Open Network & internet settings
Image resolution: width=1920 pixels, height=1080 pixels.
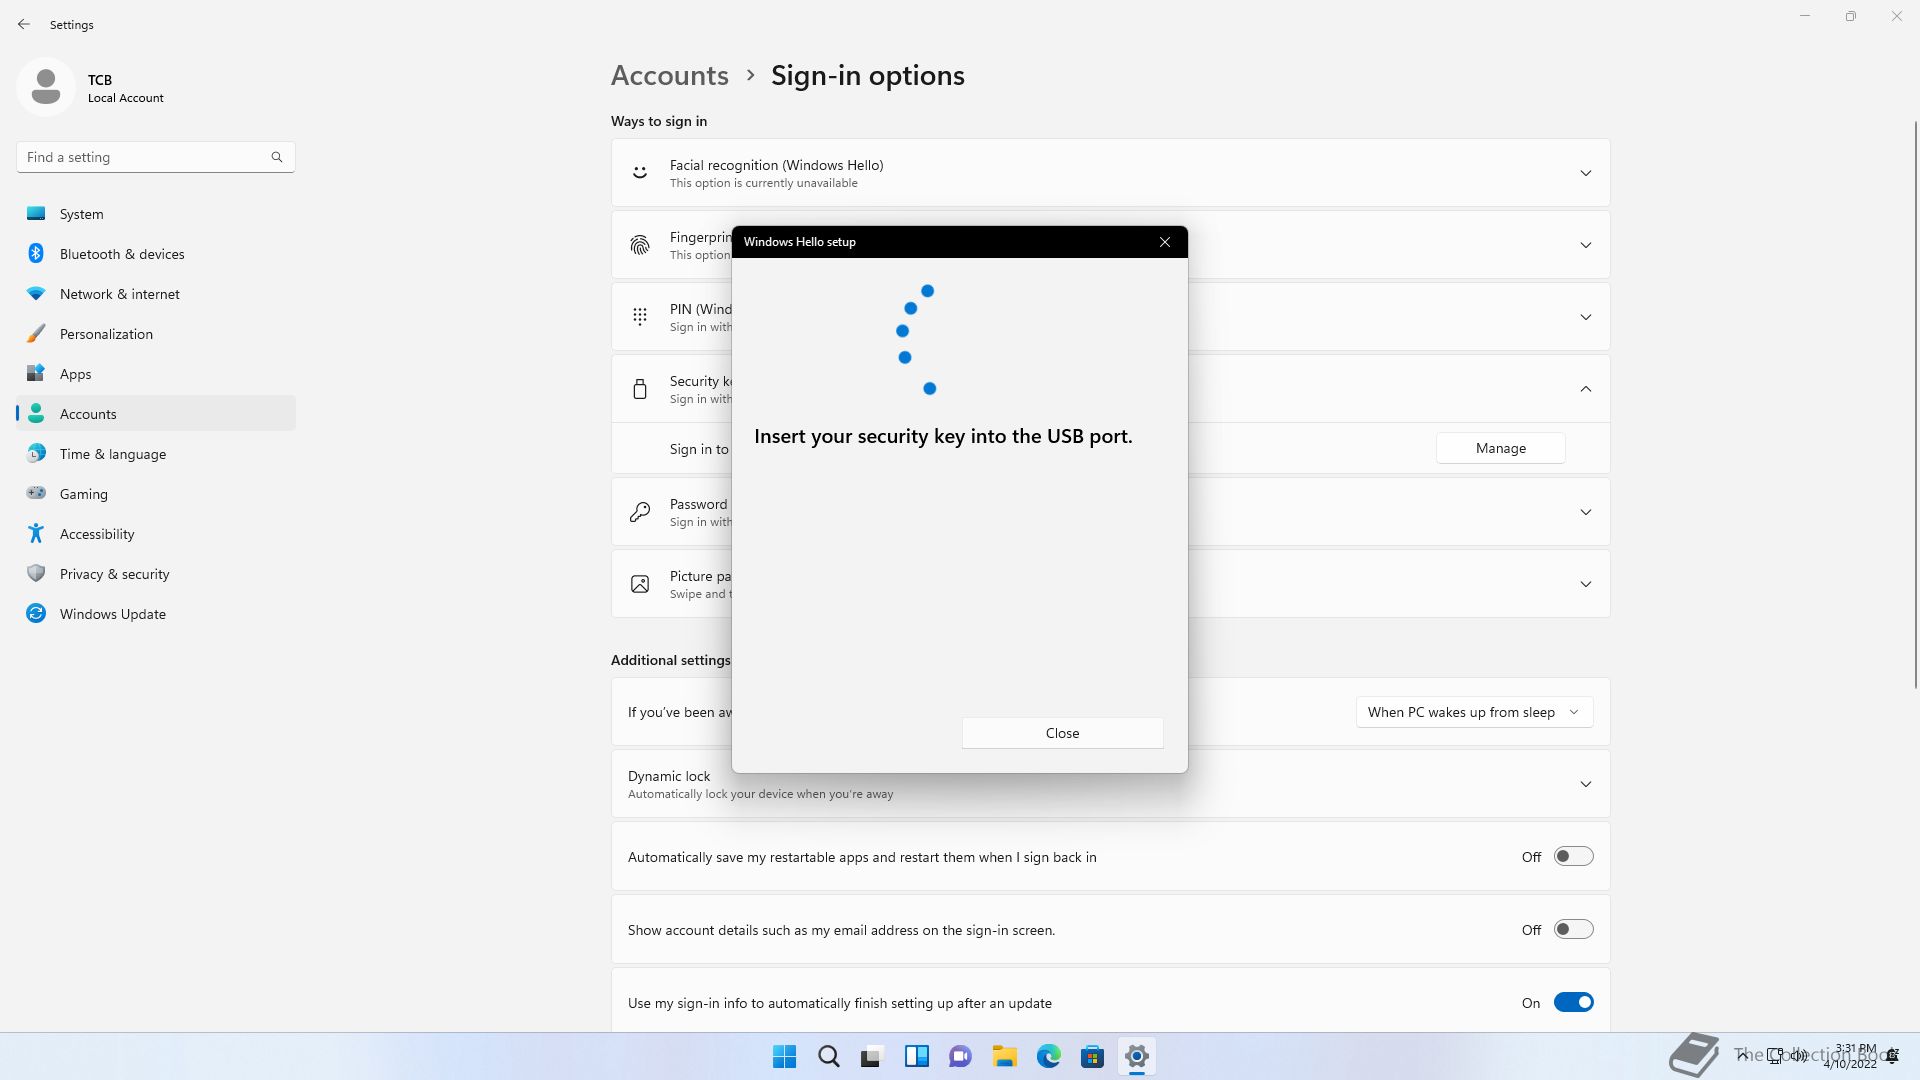156,294
